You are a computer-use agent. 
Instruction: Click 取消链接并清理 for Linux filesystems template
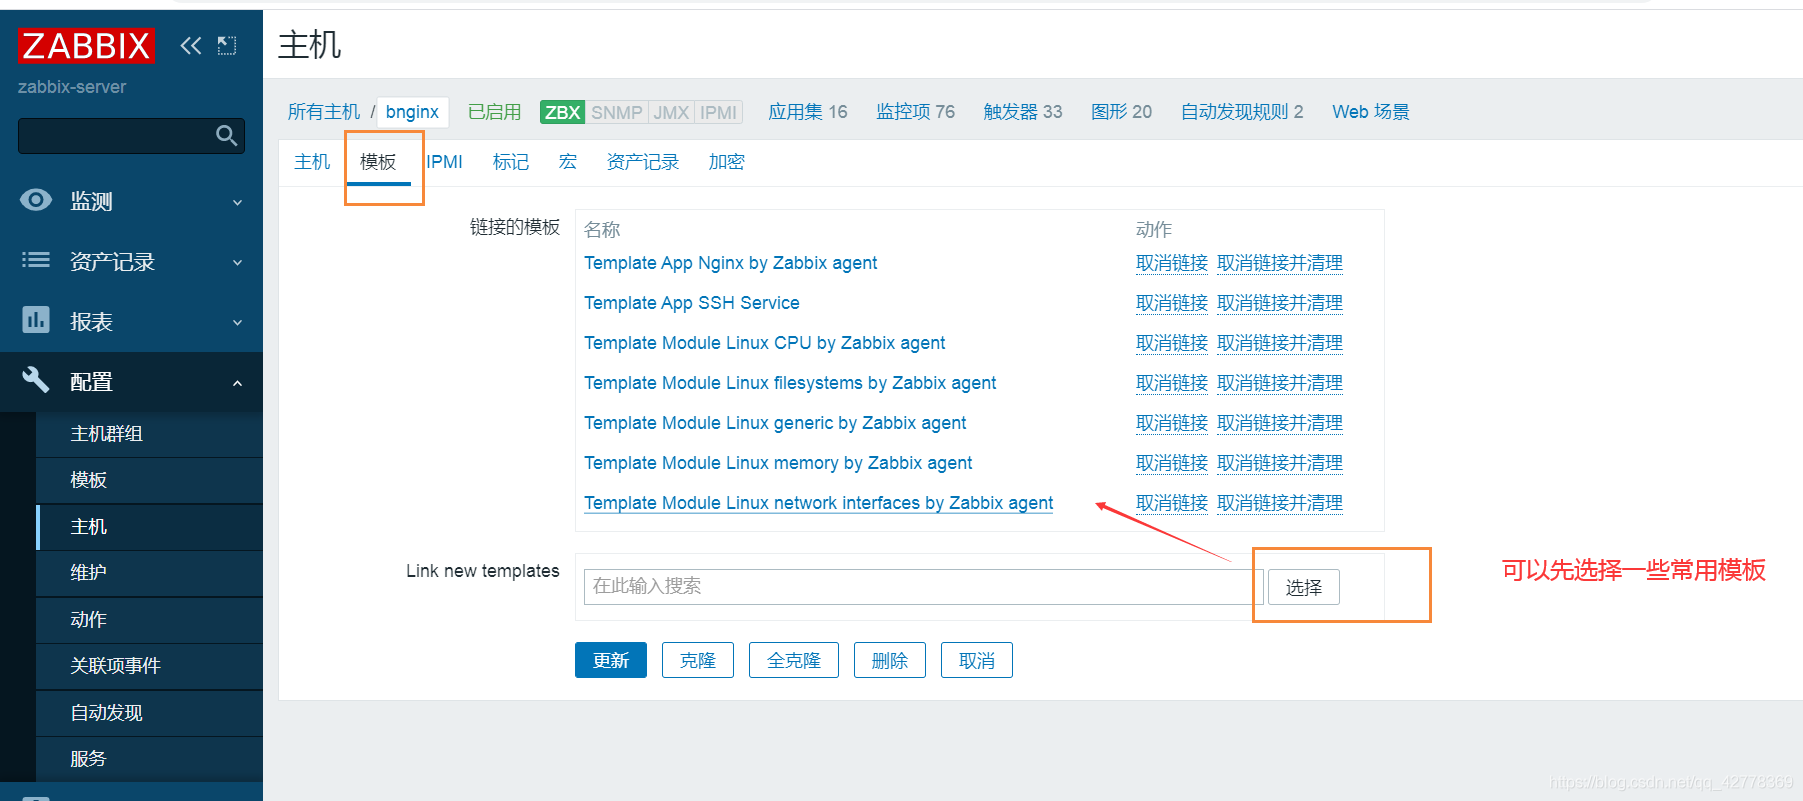click(x=1280, y=383)
